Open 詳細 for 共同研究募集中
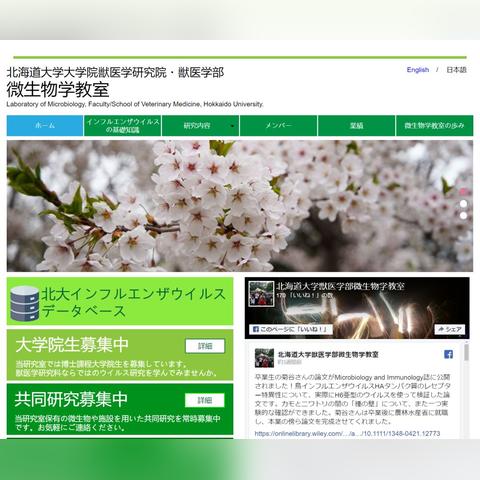The height and width of the screenshot is (480, 480). point(205,400)
